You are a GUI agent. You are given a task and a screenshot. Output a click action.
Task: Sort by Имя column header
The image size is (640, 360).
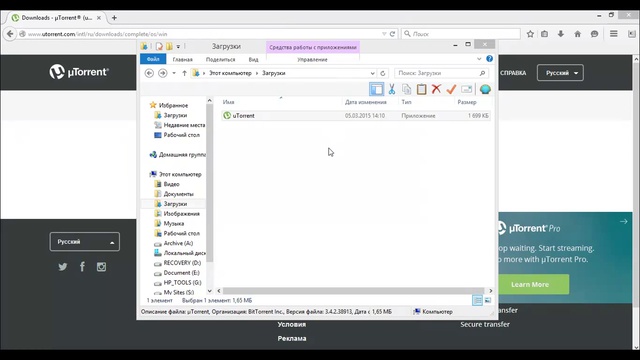[x=229, y=102]
